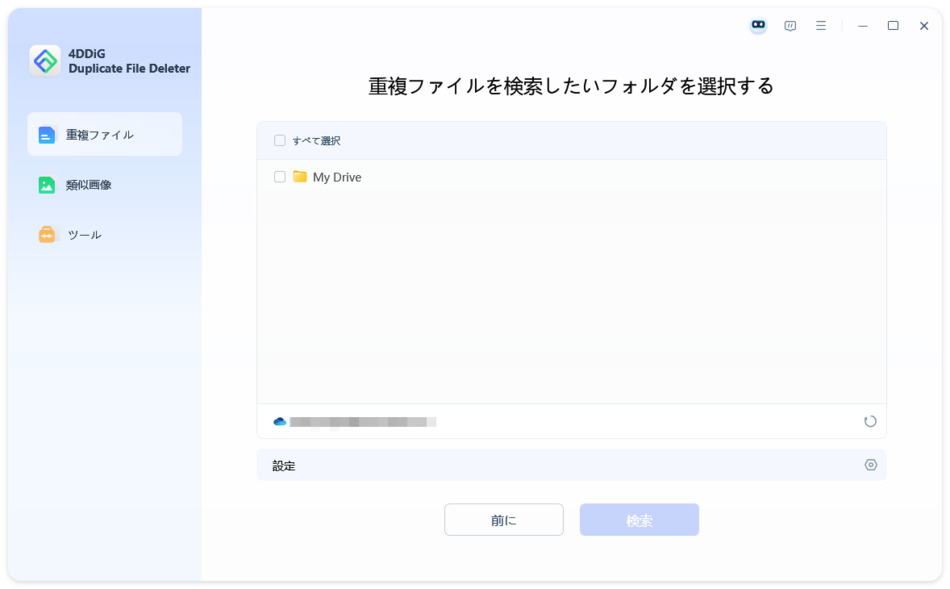Viewport: 950px width, 589px height.
Task: Check the すべて選択 checkbox
Action: (279, 141)
